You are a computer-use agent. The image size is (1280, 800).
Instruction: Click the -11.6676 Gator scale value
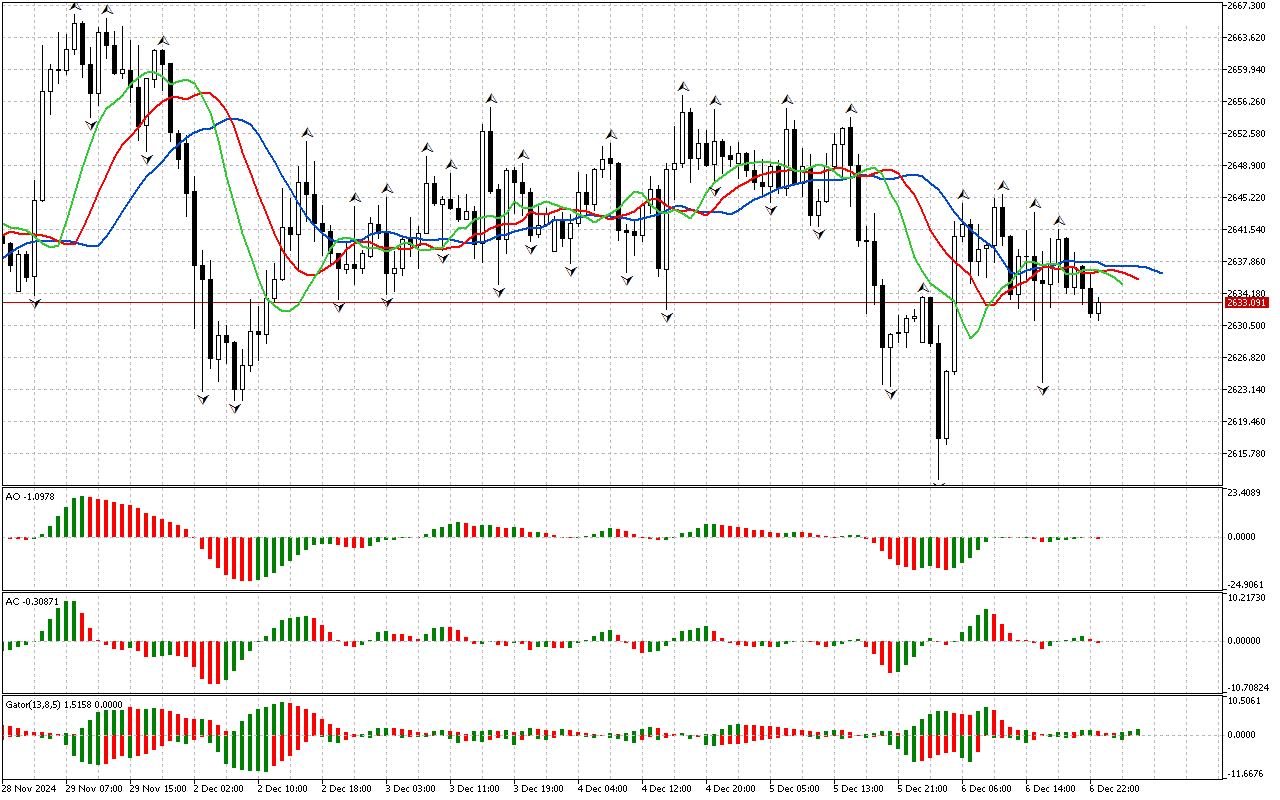(1247, 774)
